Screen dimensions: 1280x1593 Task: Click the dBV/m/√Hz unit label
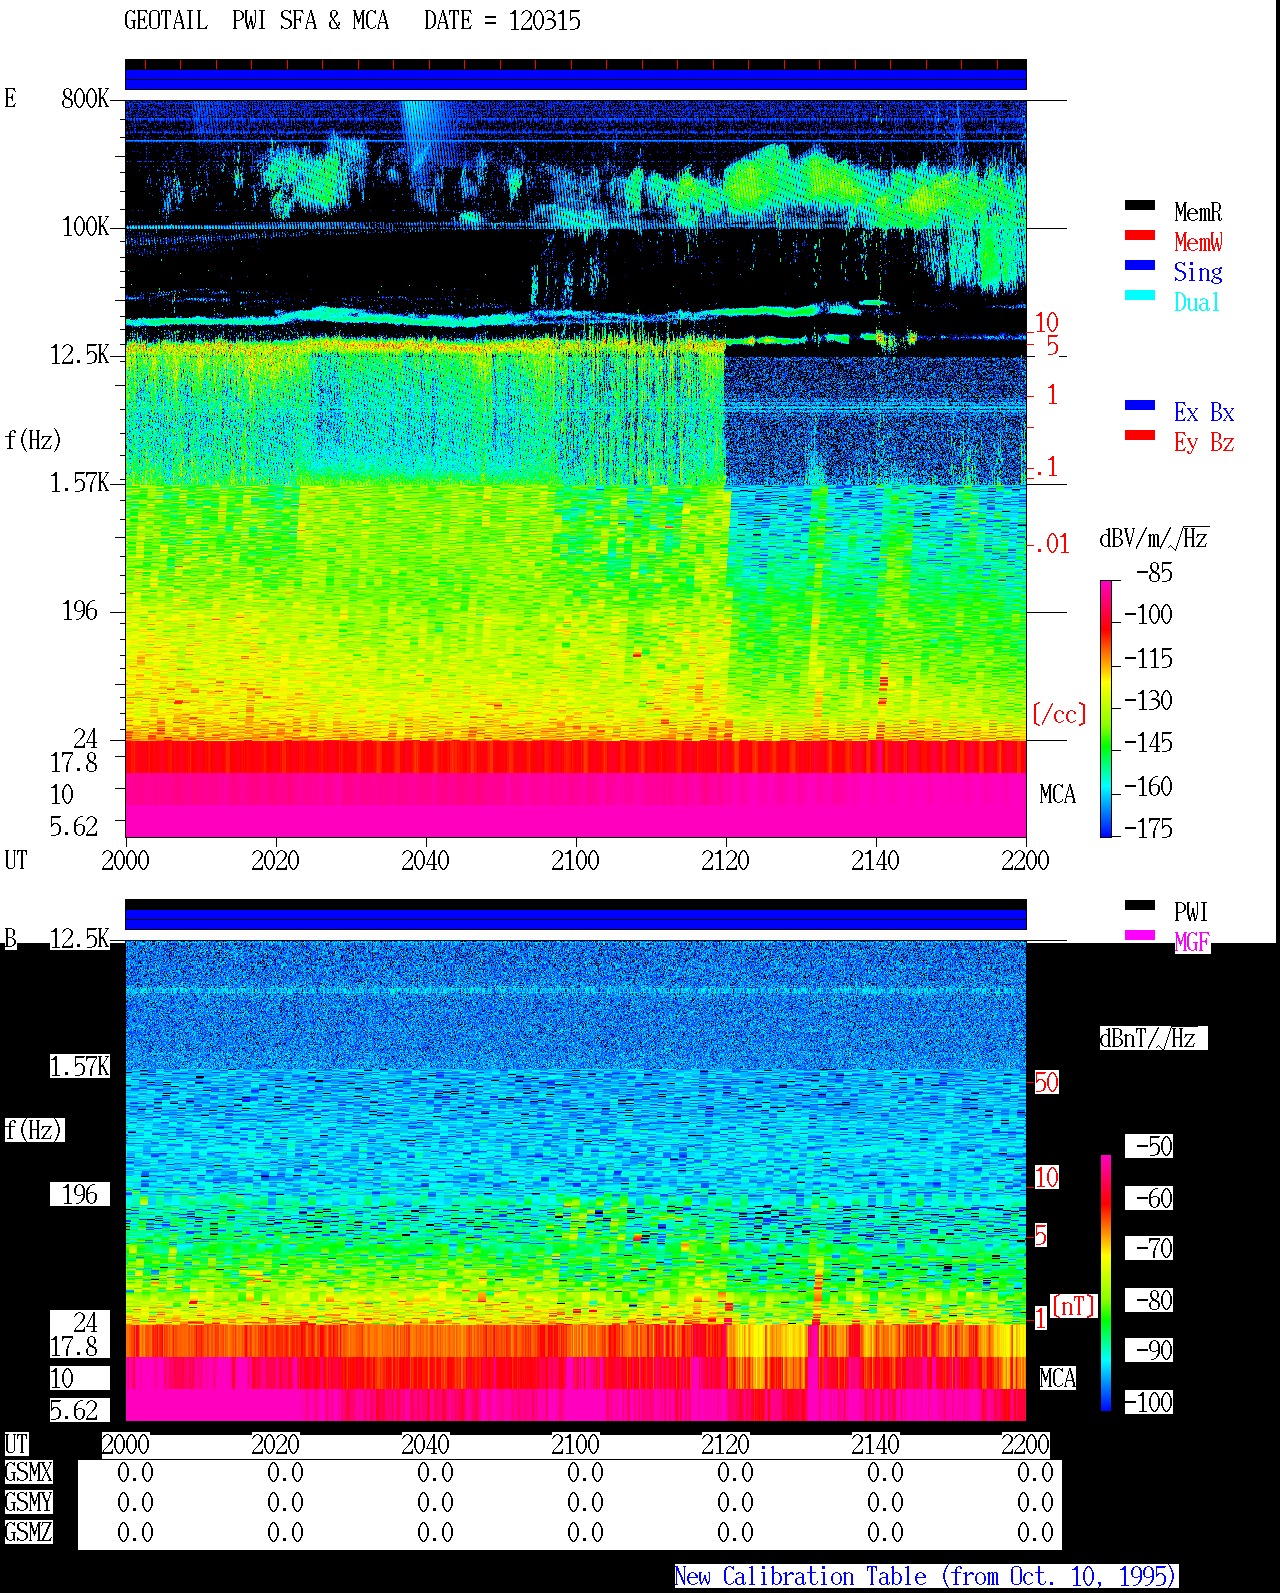[1154, 538]
